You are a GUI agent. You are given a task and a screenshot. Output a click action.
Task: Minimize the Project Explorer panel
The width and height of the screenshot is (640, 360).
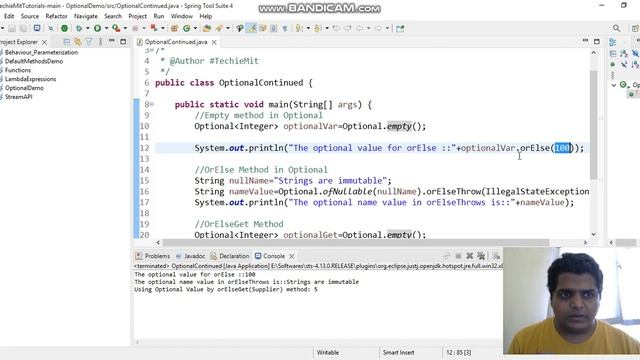pyautogui.click(x=111, y=41)
